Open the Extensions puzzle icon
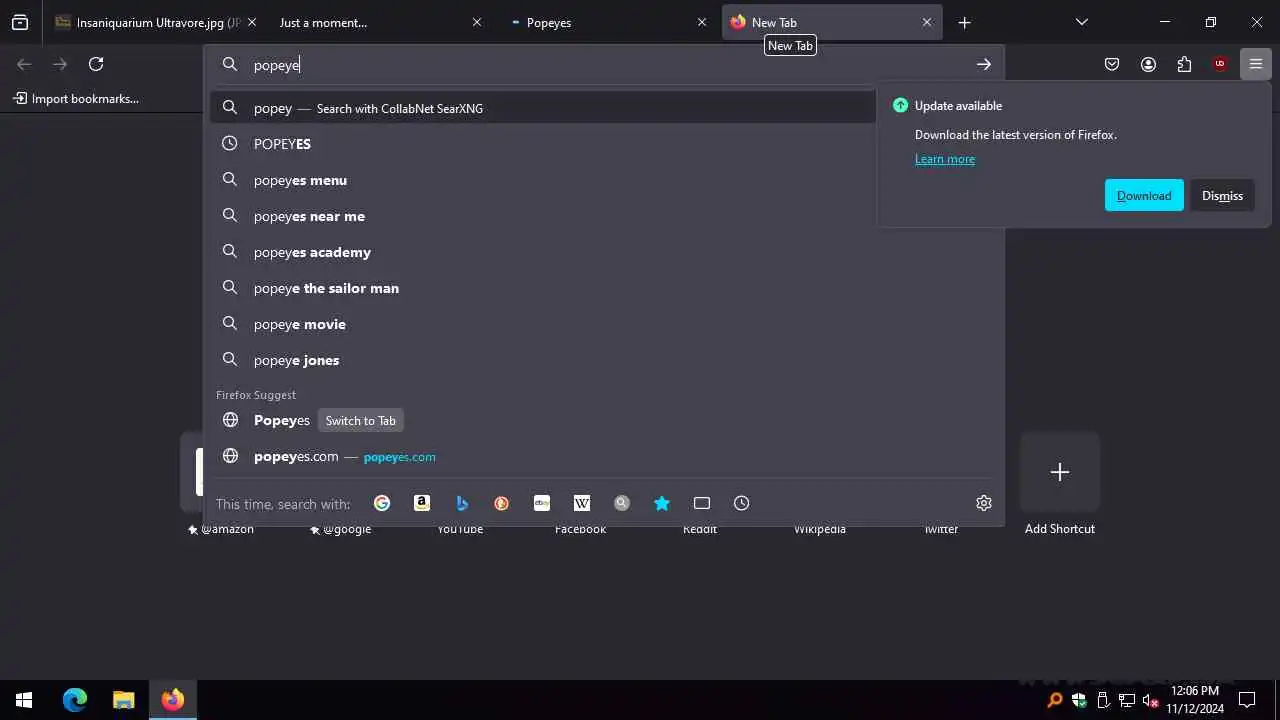This screenshot has width=1280, height=720. 1184,64
